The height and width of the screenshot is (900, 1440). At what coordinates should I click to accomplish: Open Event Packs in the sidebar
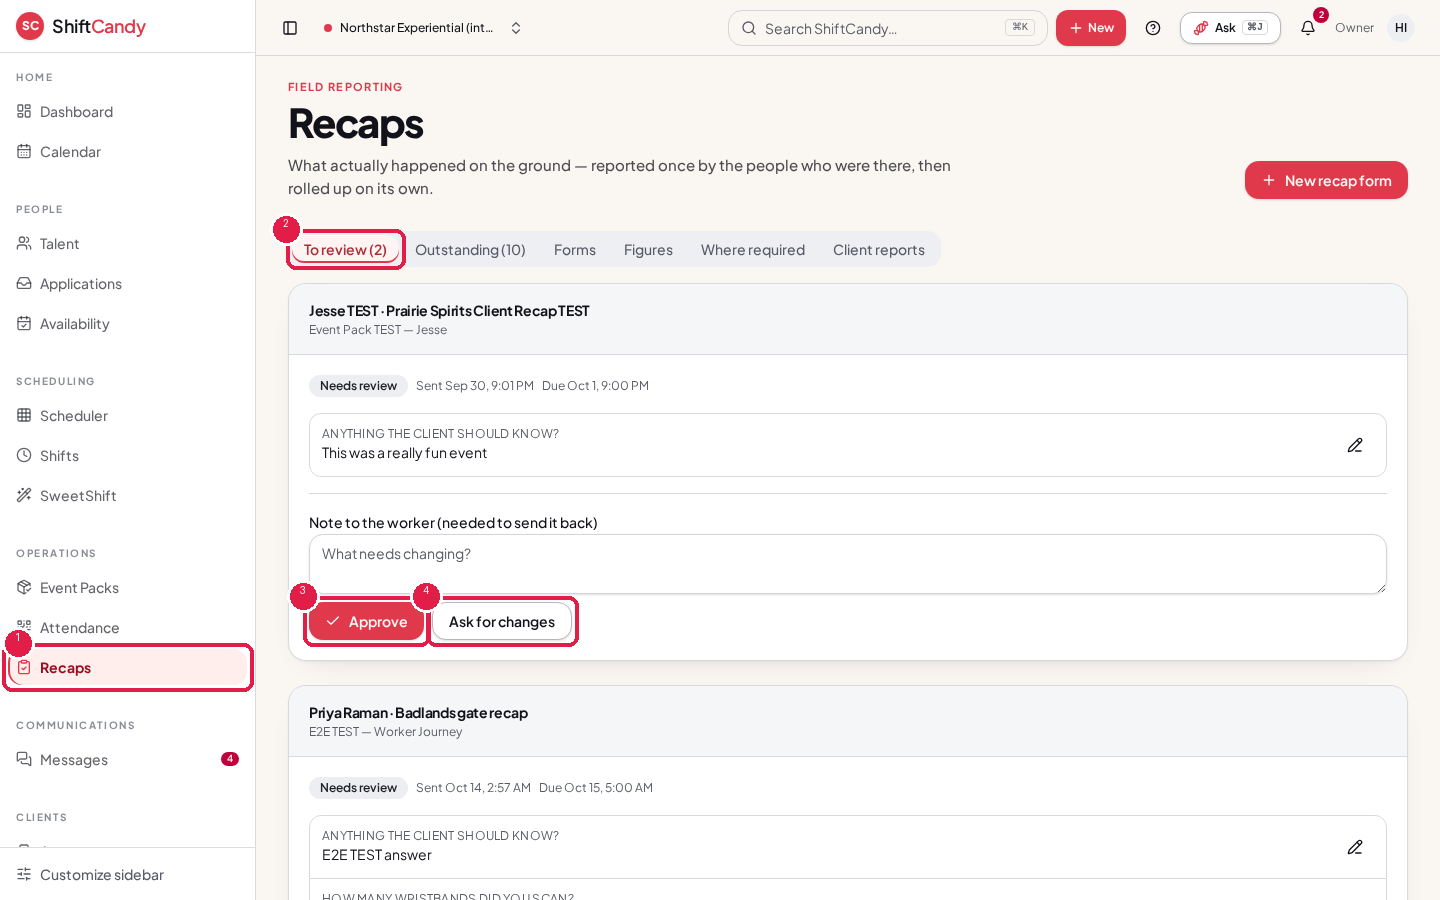tap(127, 588)
